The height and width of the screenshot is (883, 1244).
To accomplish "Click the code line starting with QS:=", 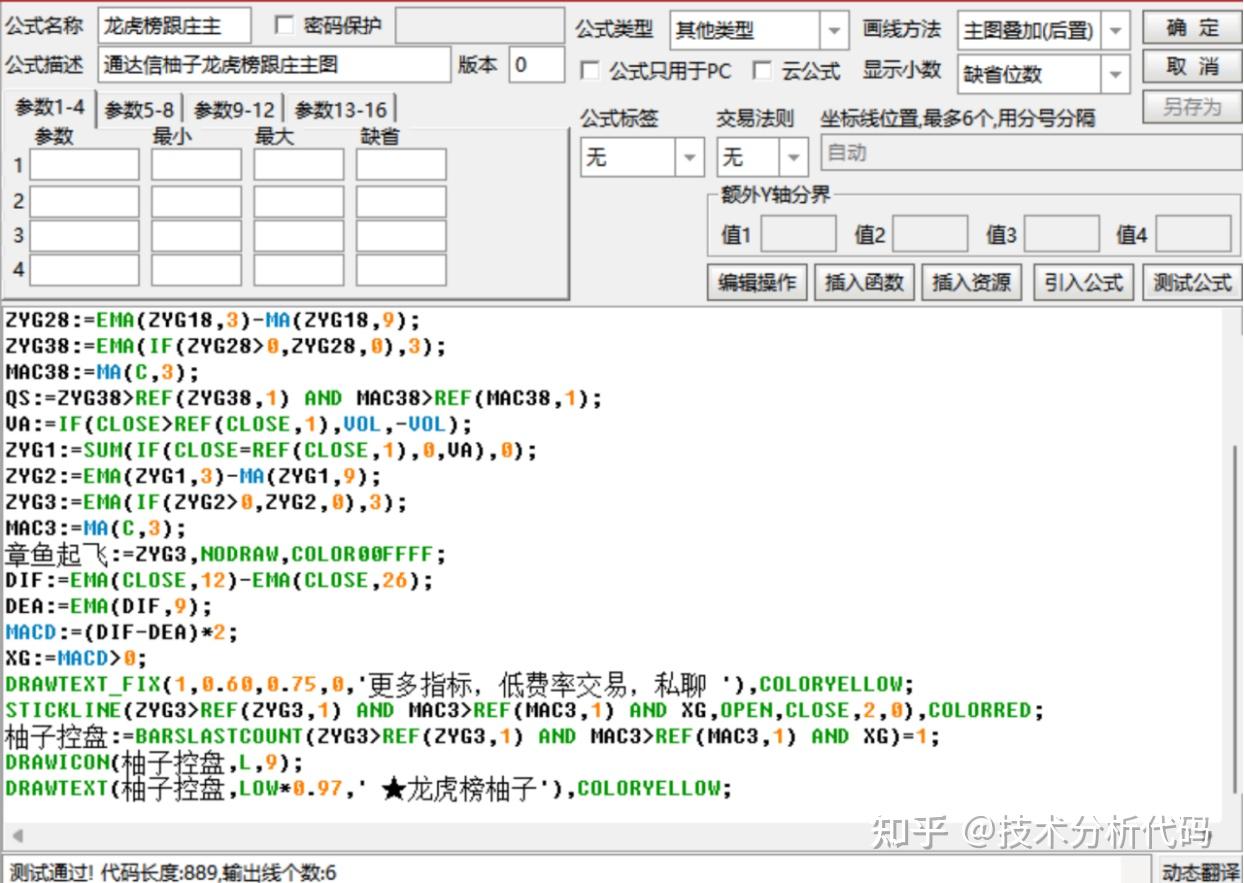I will [304, 398].
